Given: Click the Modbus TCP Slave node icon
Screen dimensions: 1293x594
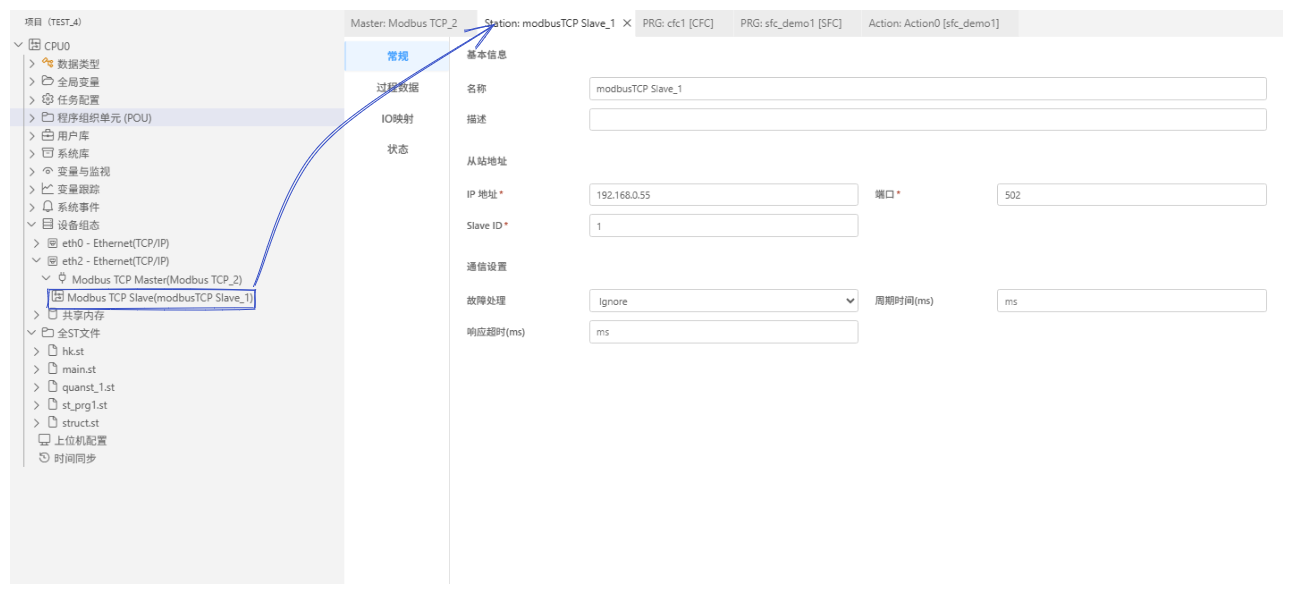Looking at the screenshot, I should (x=58, y=297).
